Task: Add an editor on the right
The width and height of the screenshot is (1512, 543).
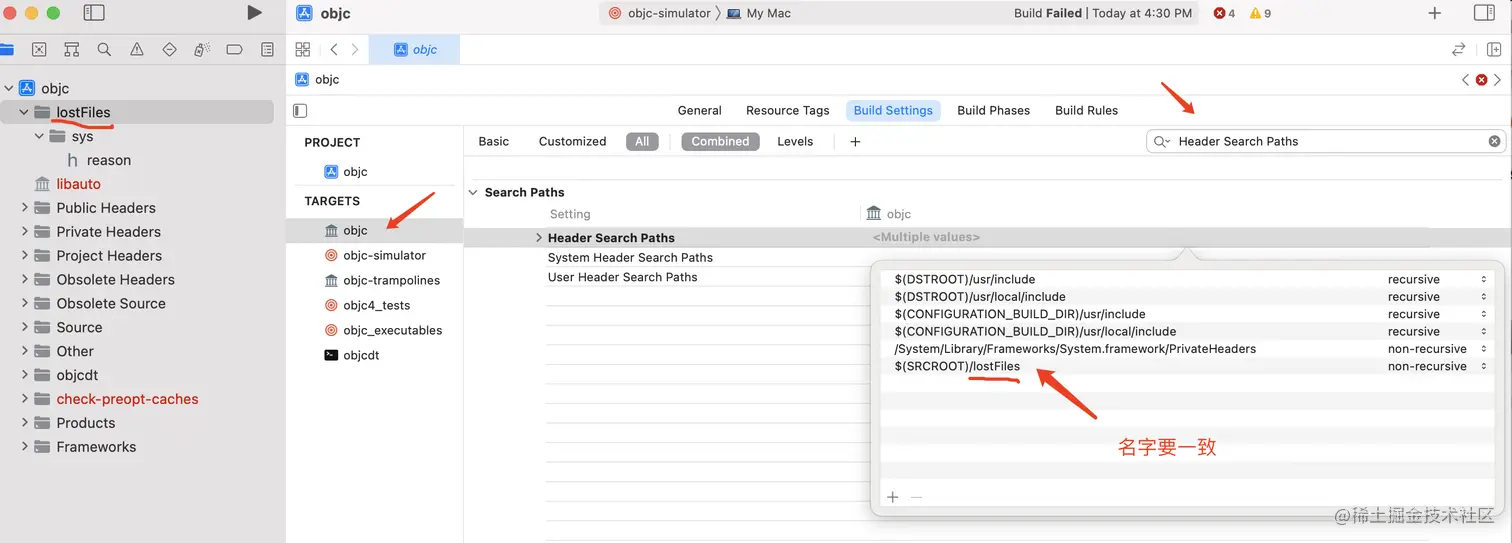Action: tap(1494, 49)
